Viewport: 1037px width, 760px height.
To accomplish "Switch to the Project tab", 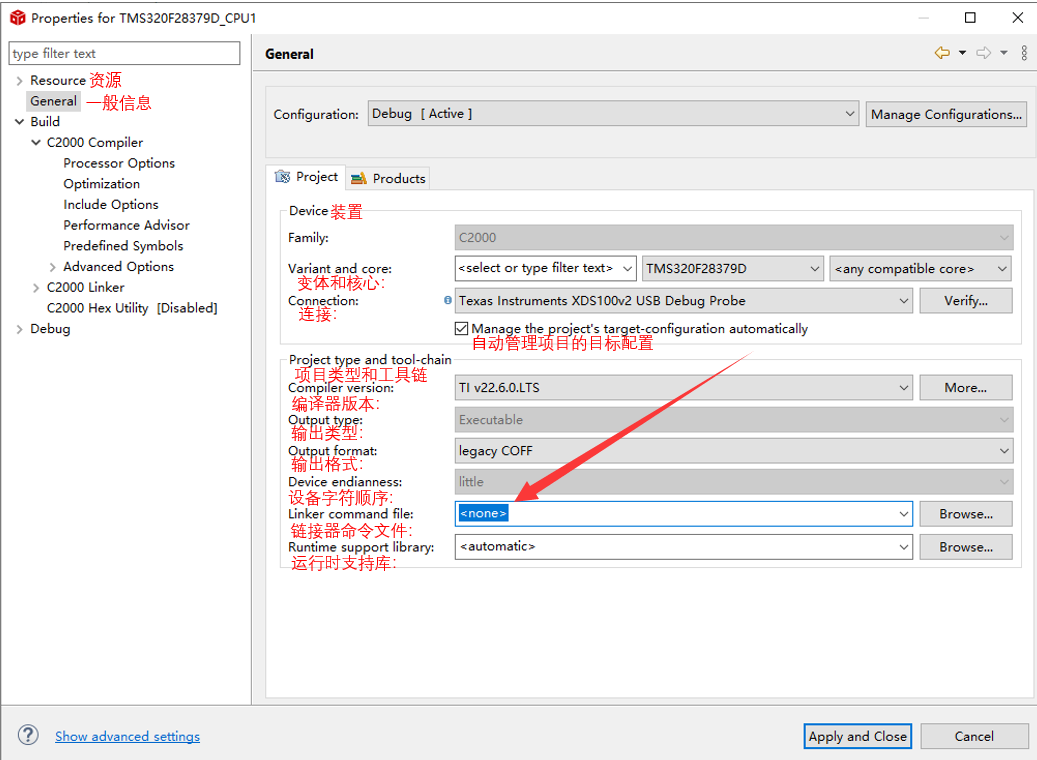I will pos(307,177).
